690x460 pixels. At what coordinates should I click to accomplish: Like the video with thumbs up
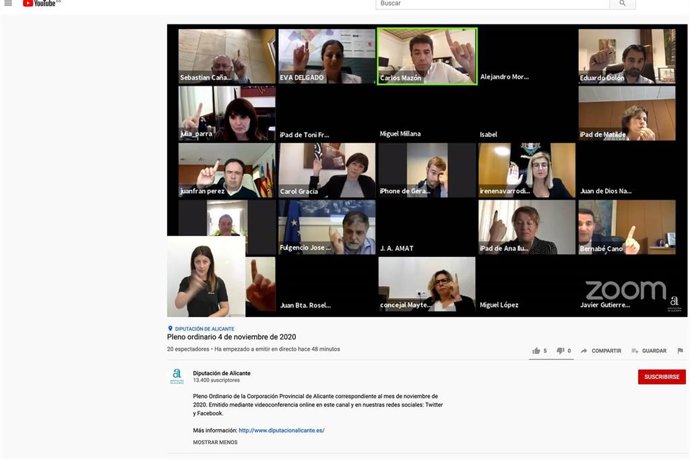pyautogui.click(x=536, y=351)
